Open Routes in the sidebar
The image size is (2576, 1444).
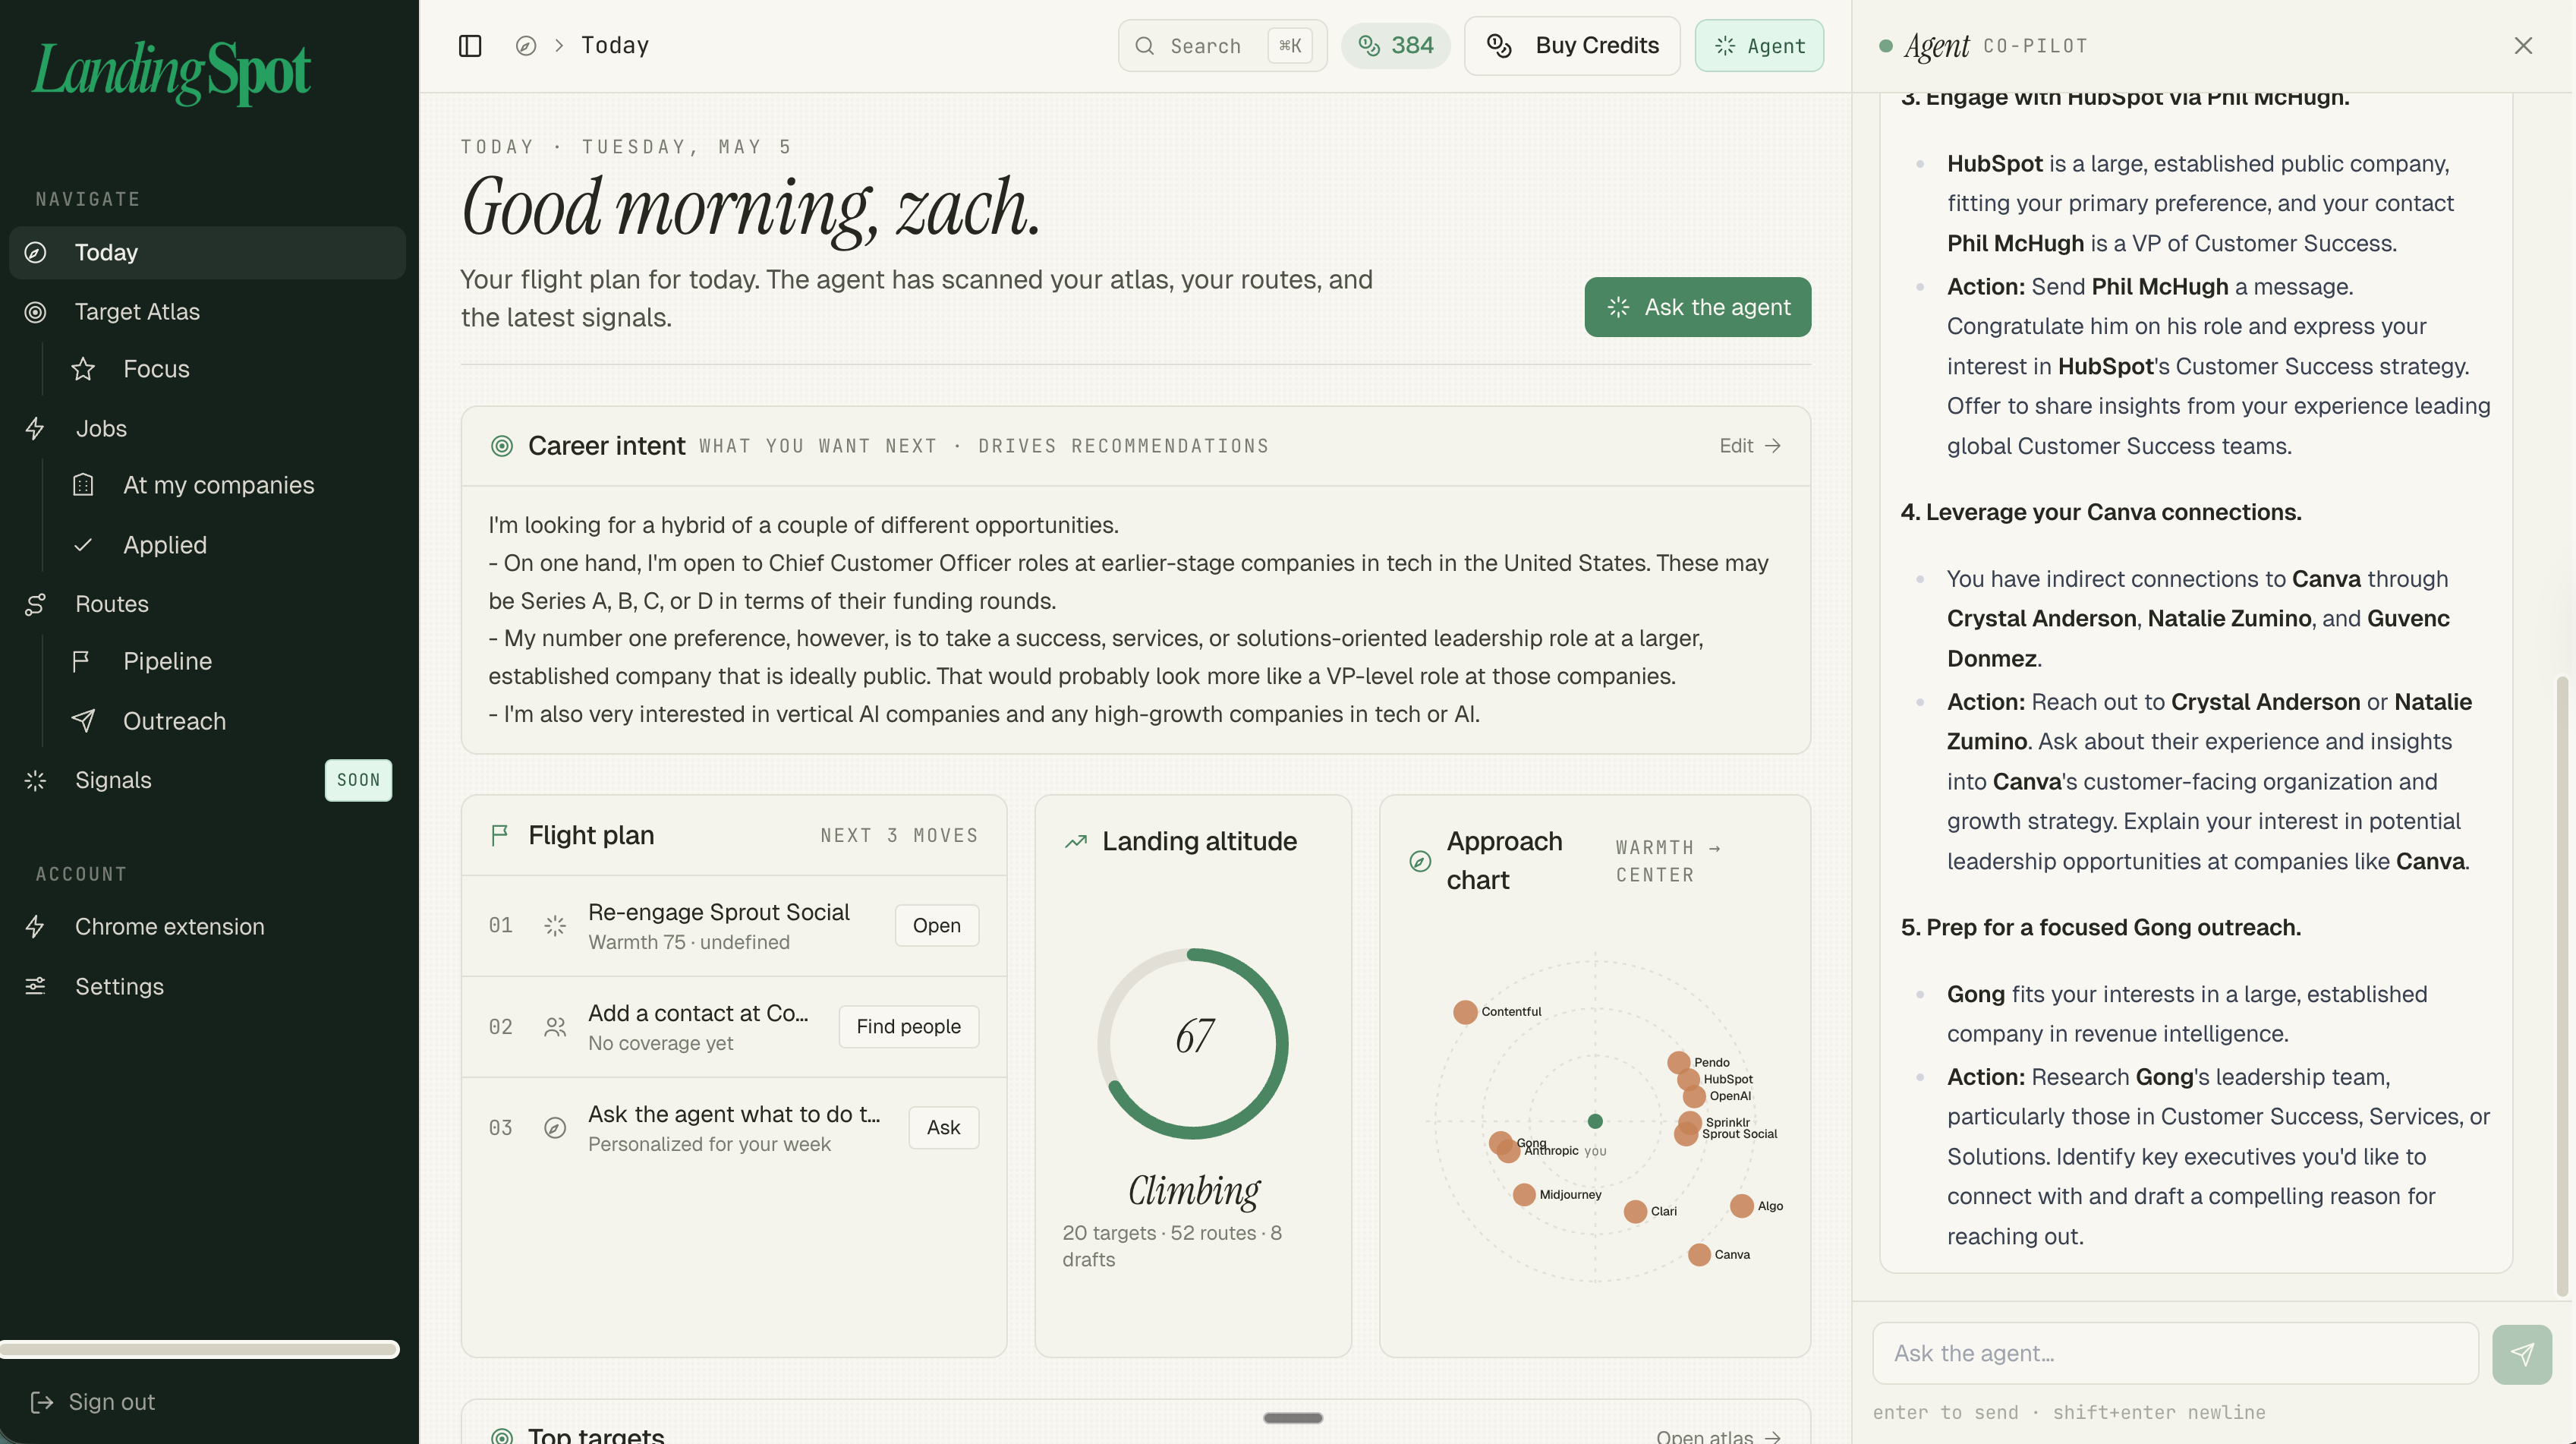207,604
